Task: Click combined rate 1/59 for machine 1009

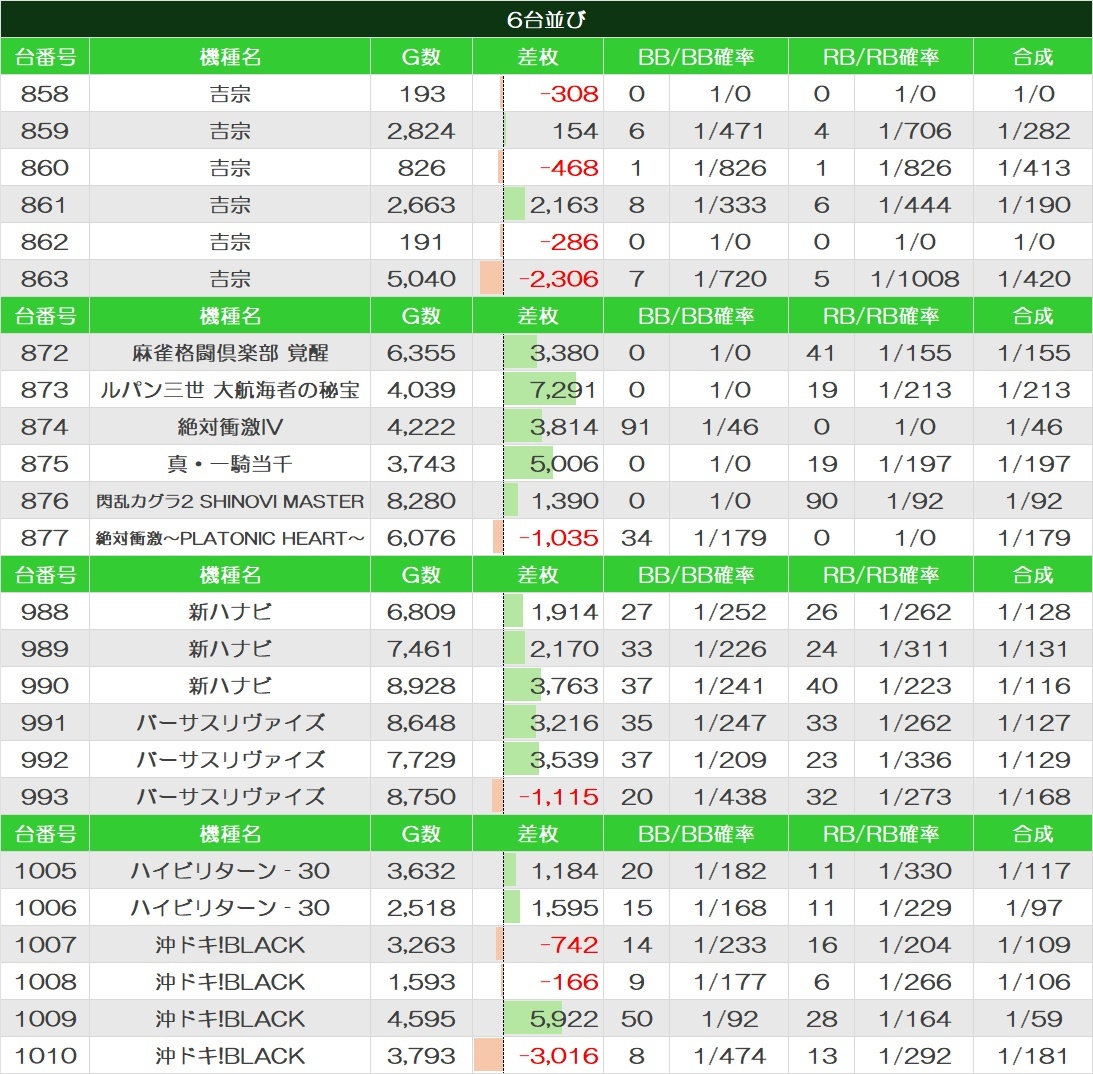Action: 1033,1019
